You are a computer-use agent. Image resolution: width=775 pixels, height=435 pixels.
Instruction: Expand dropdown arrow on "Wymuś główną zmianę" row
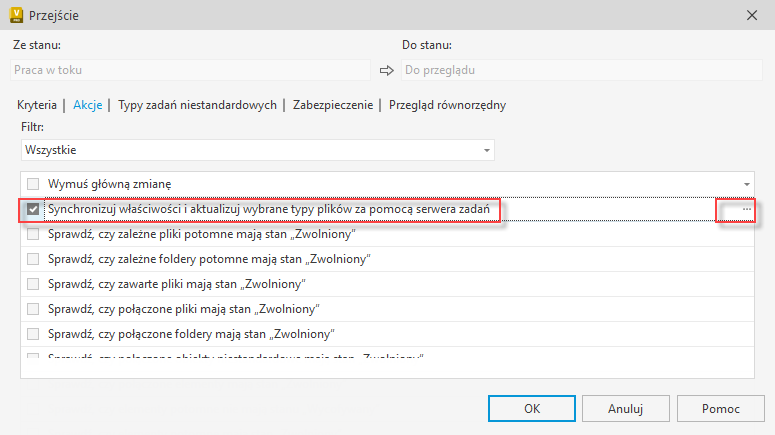pos(747,185)
